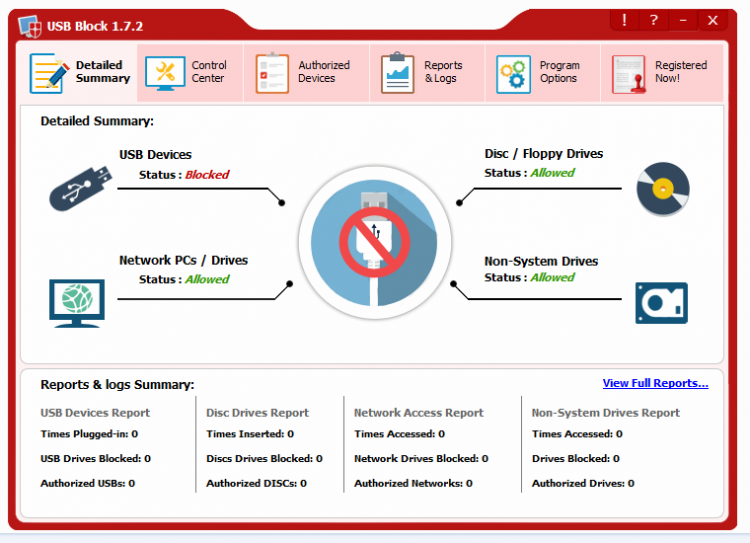Image resolution: width=750 pixels, height=543 pixels.
Task: Click the USB Block 1.7.2 title text
Action: click(95, 26)
